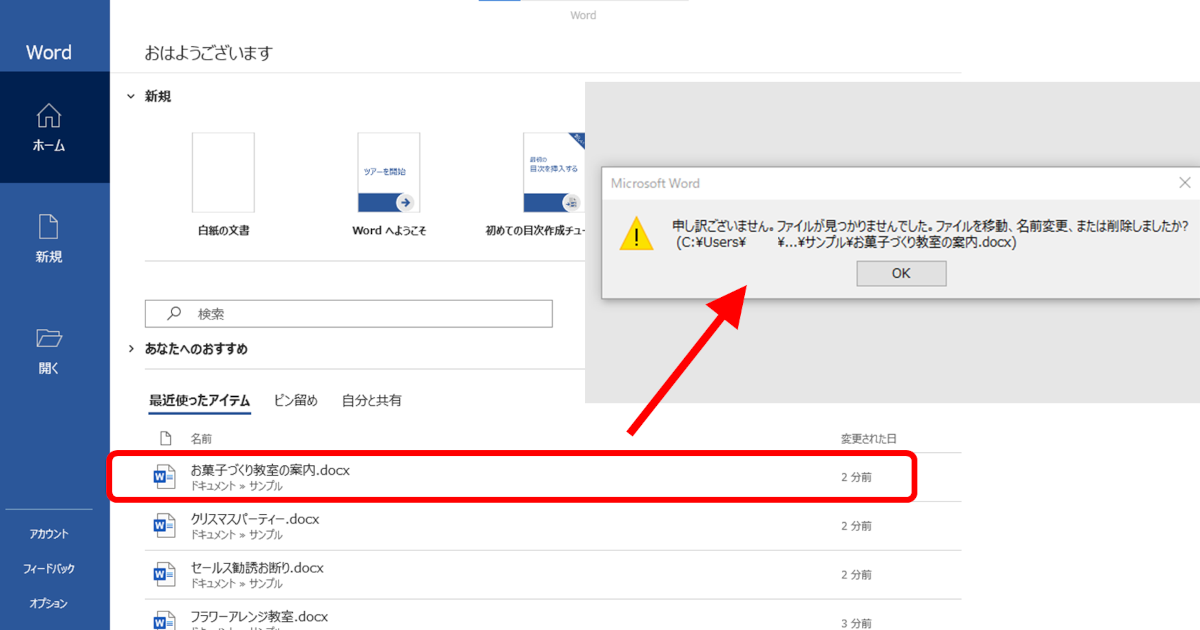Screen dimensions: 1200x630
Task: Click Word icon beside クリスマスパーティー.docx
Action: coord(163,526)
